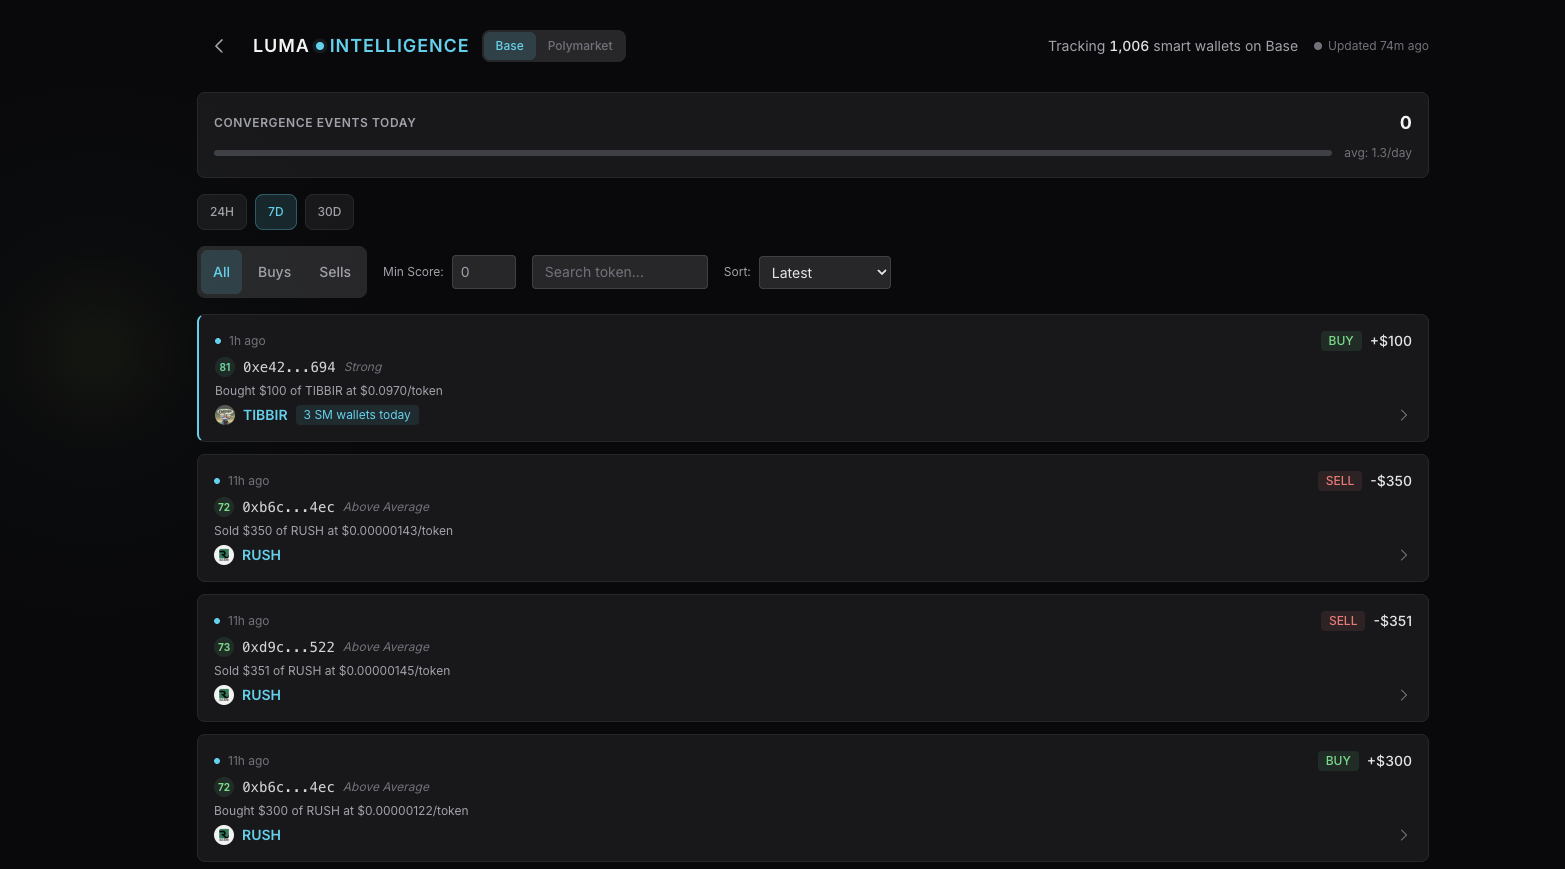Expand the TIBBIR trade card chevron
Viewport: 1565px width, 869px height.
point(1403,415)
